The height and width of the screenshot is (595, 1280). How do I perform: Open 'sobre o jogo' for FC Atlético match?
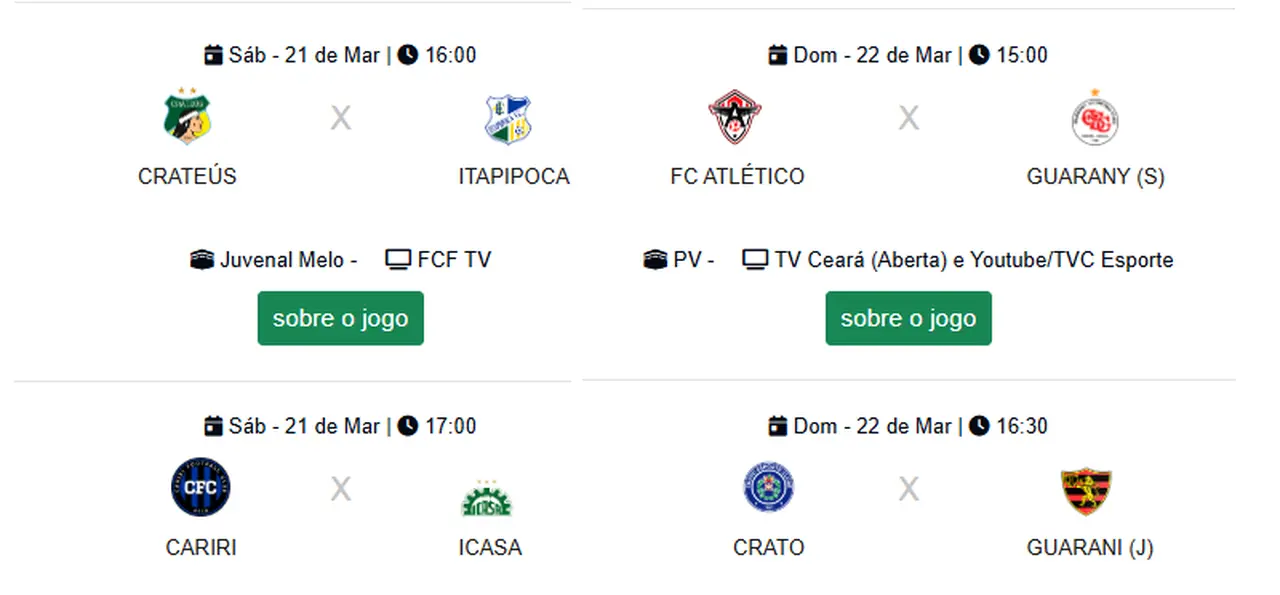coord(908,318)
